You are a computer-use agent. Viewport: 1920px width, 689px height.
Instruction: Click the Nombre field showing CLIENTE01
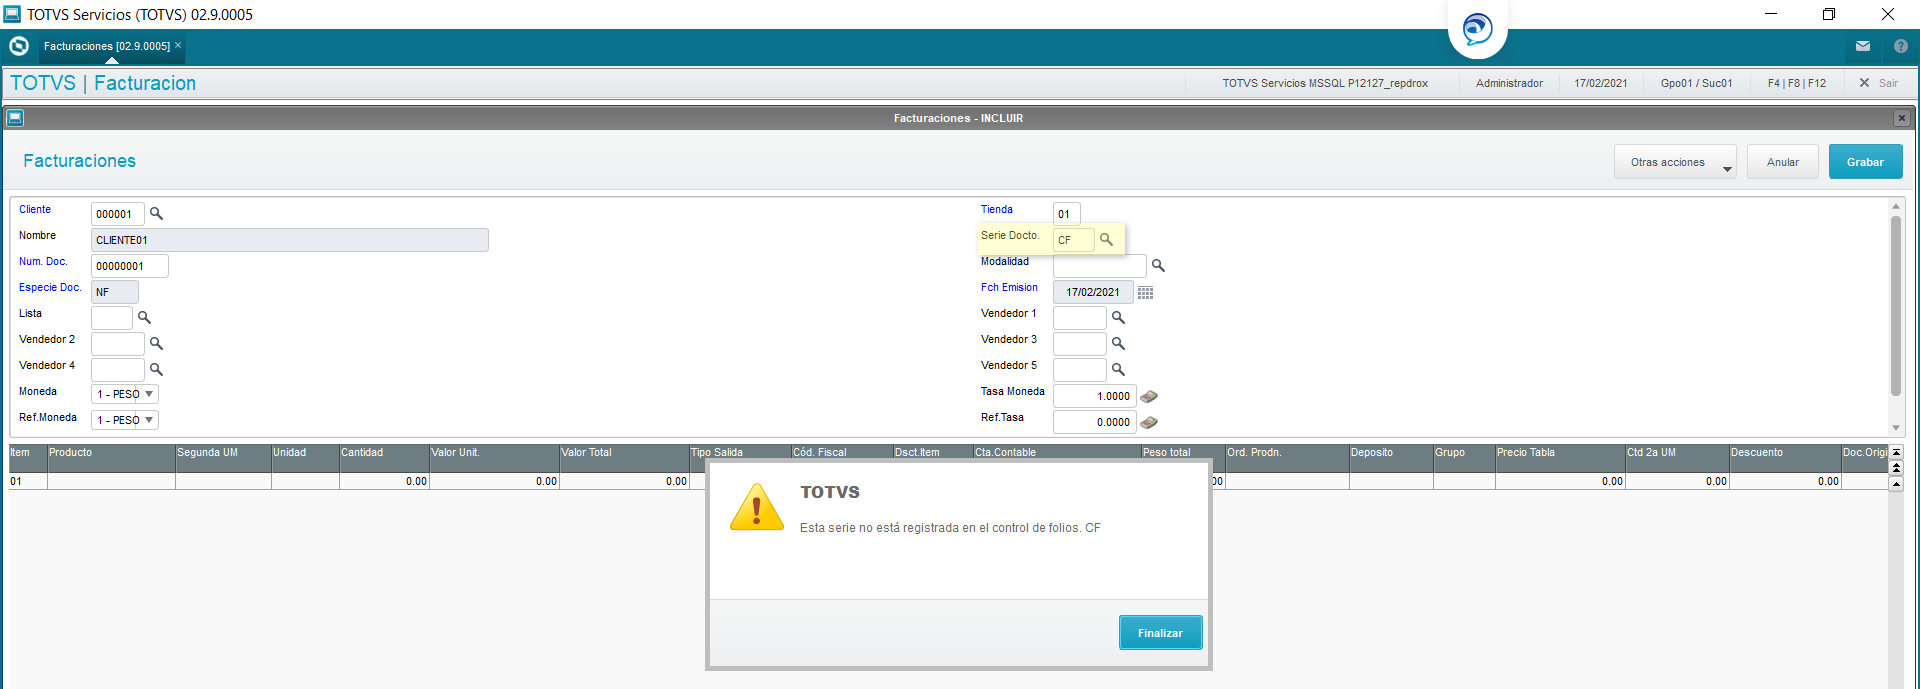(x=290, y=240)
